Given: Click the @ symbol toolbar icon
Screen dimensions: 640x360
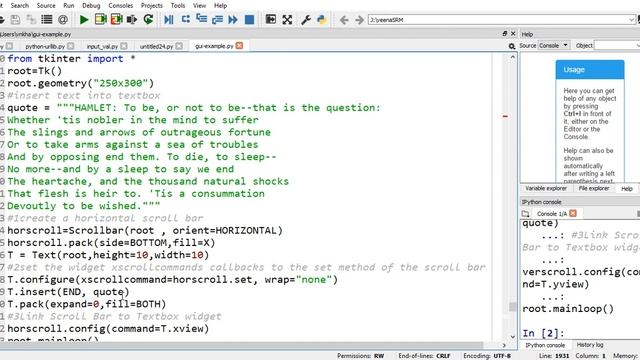Looking at the screenshot, I should click(62, 19).
